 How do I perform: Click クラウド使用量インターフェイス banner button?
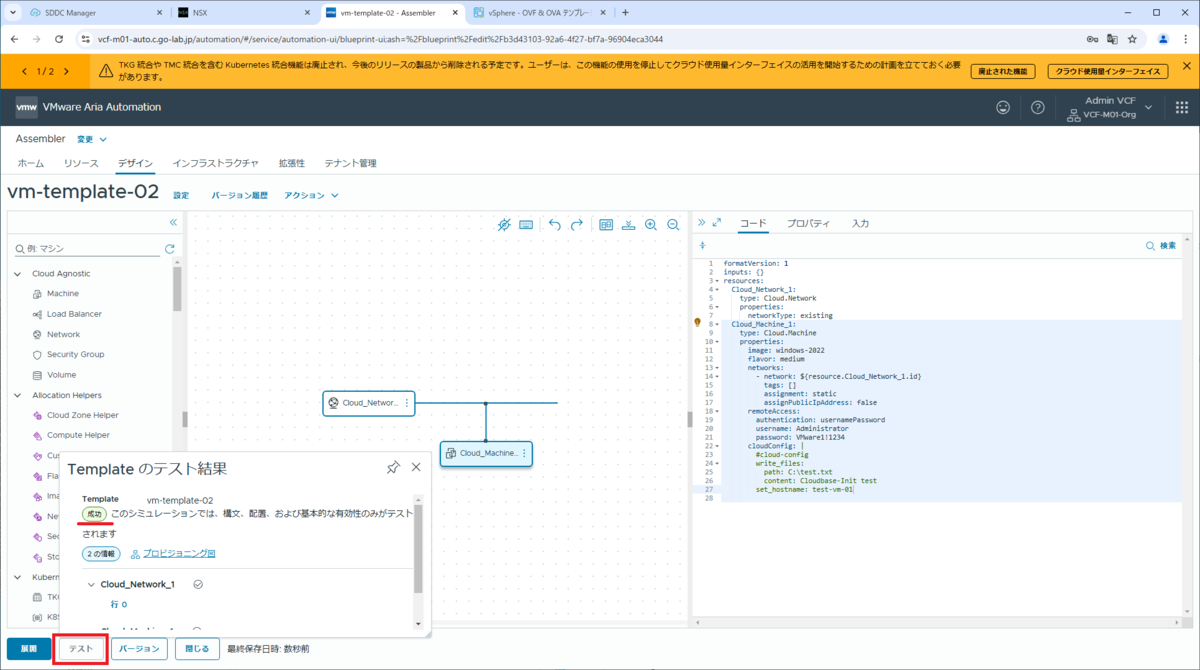pos(1110,71)
